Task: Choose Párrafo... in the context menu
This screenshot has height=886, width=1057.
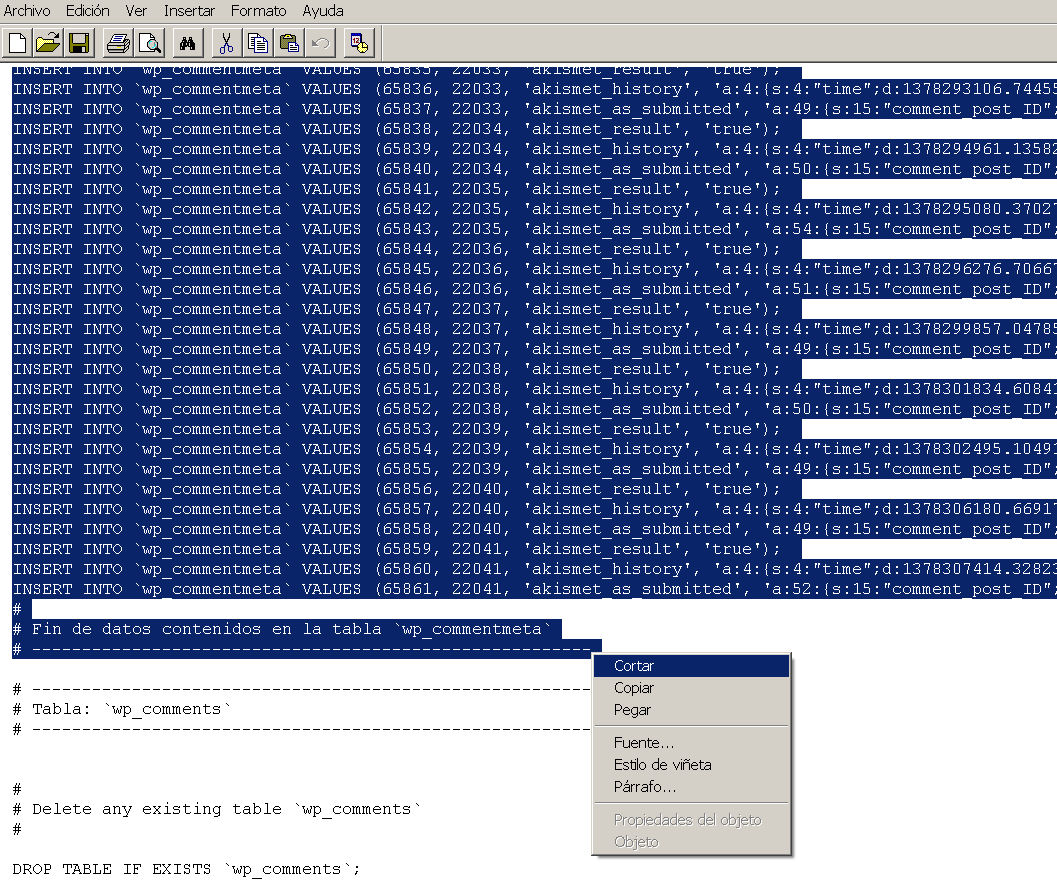Action: 645,787
